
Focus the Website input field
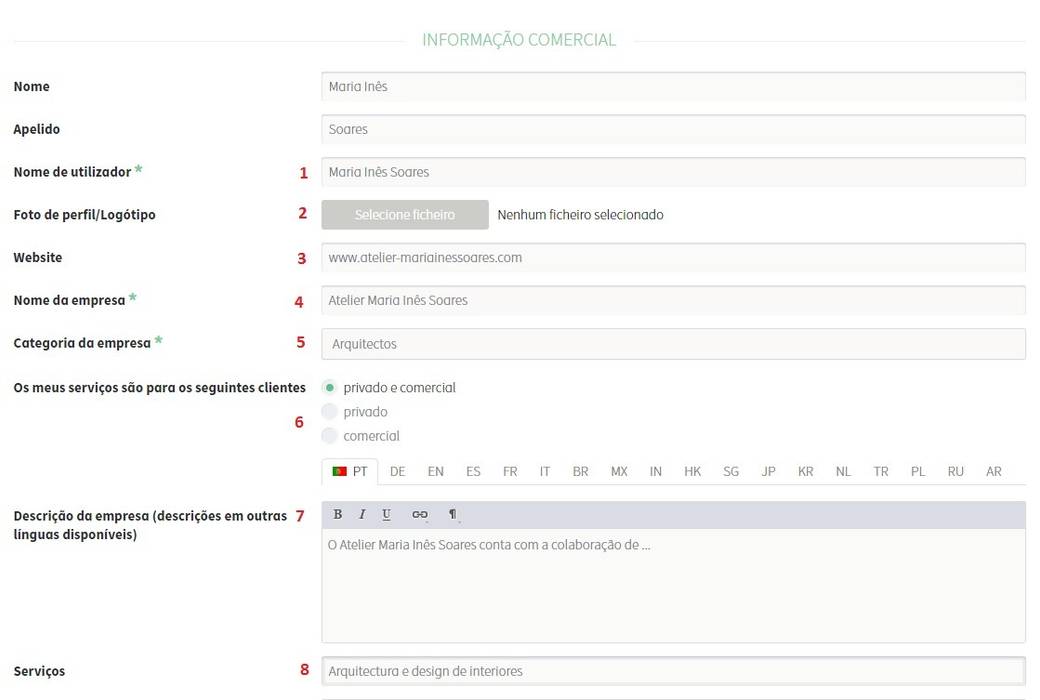(673, 258)
